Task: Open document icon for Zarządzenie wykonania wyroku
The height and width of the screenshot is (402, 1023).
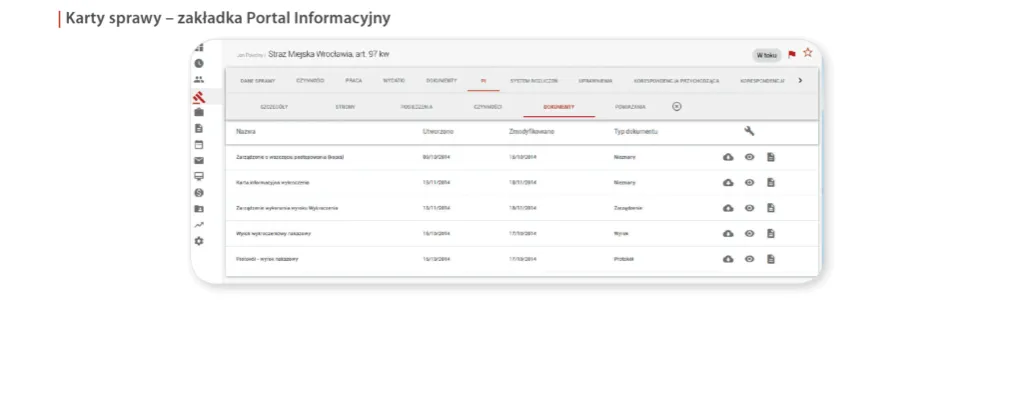Action: click(x=771, y=208)
